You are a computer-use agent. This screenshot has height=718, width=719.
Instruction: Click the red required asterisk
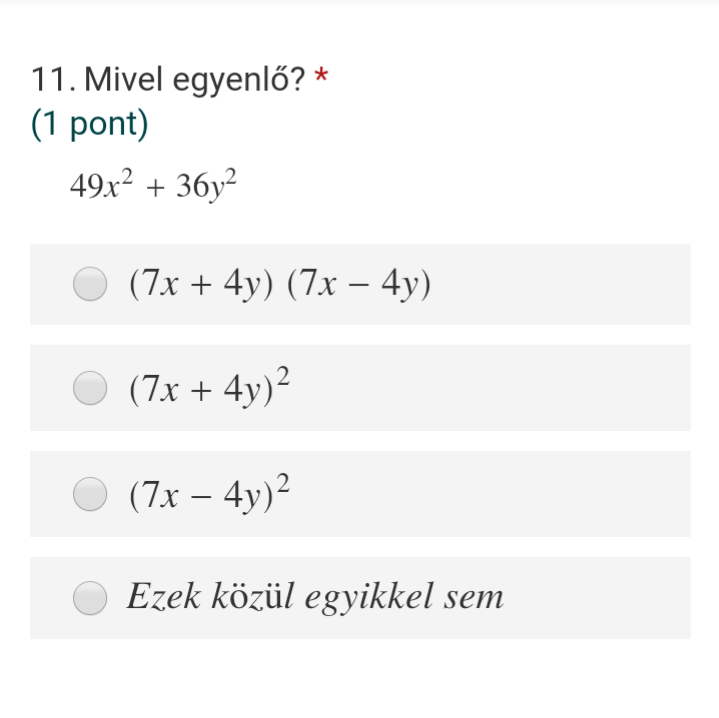321,75
